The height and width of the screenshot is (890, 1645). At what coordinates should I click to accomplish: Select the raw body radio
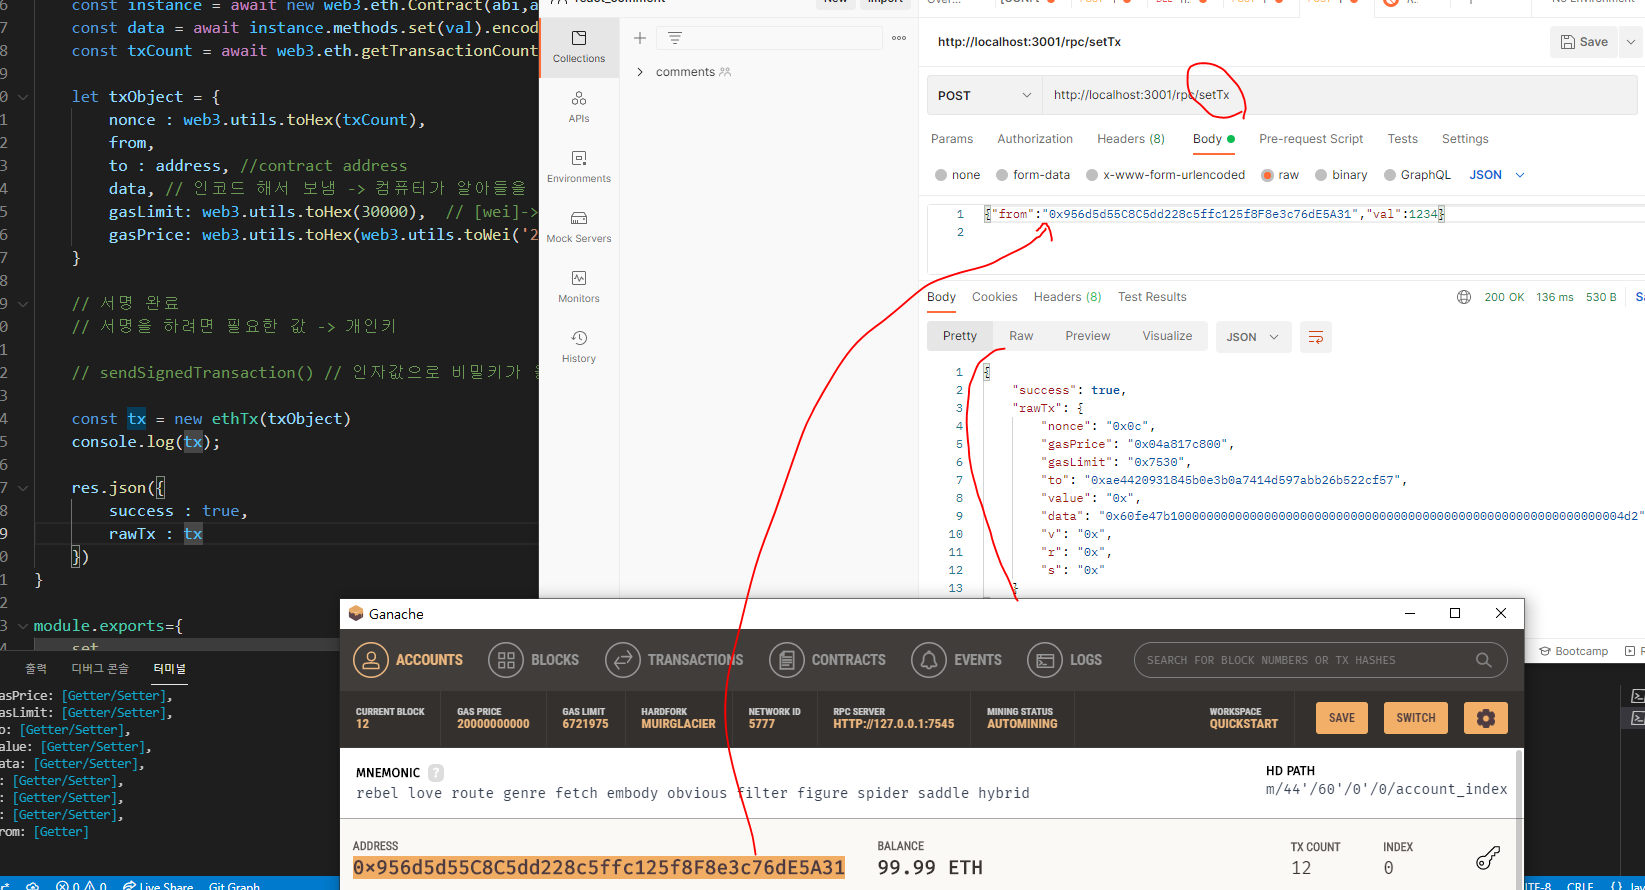(1267, 175)
